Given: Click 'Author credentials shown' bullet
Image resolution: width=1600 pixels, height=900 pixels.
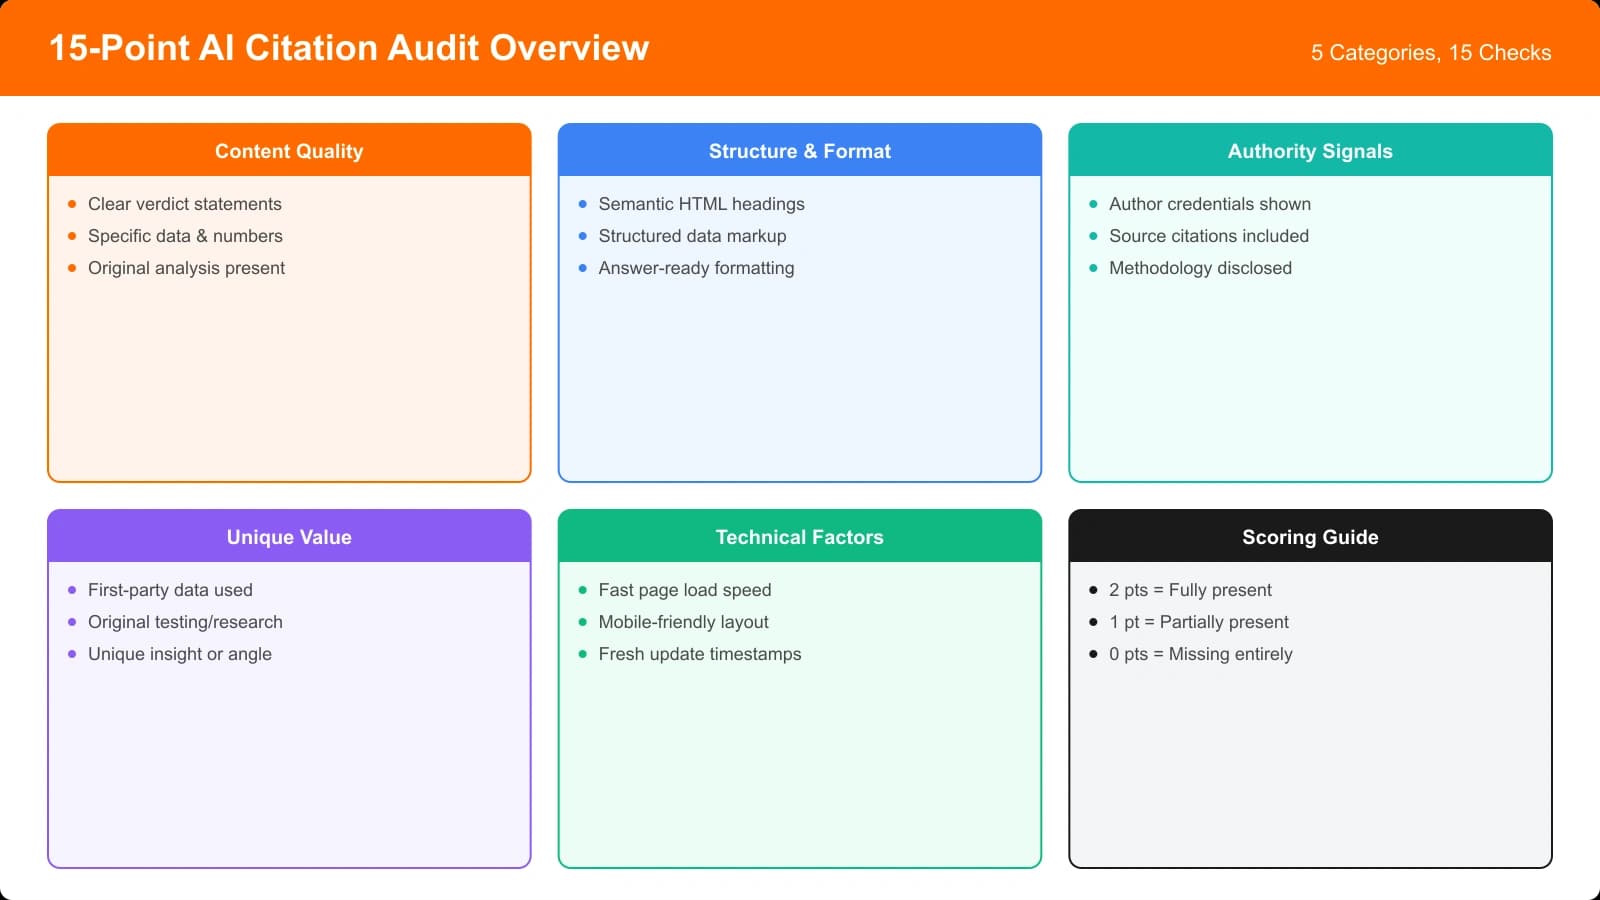Looking at the screenshot, I should point(1210,203).
